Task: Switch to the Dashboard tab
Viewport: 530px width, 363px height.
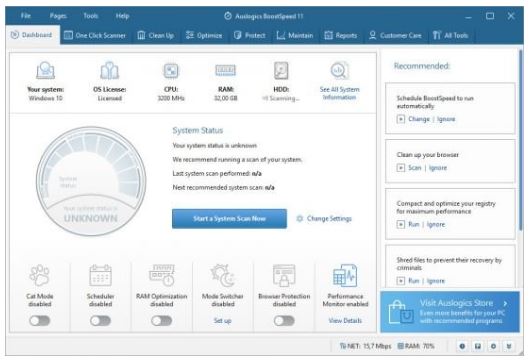Action: coord(31,35)
